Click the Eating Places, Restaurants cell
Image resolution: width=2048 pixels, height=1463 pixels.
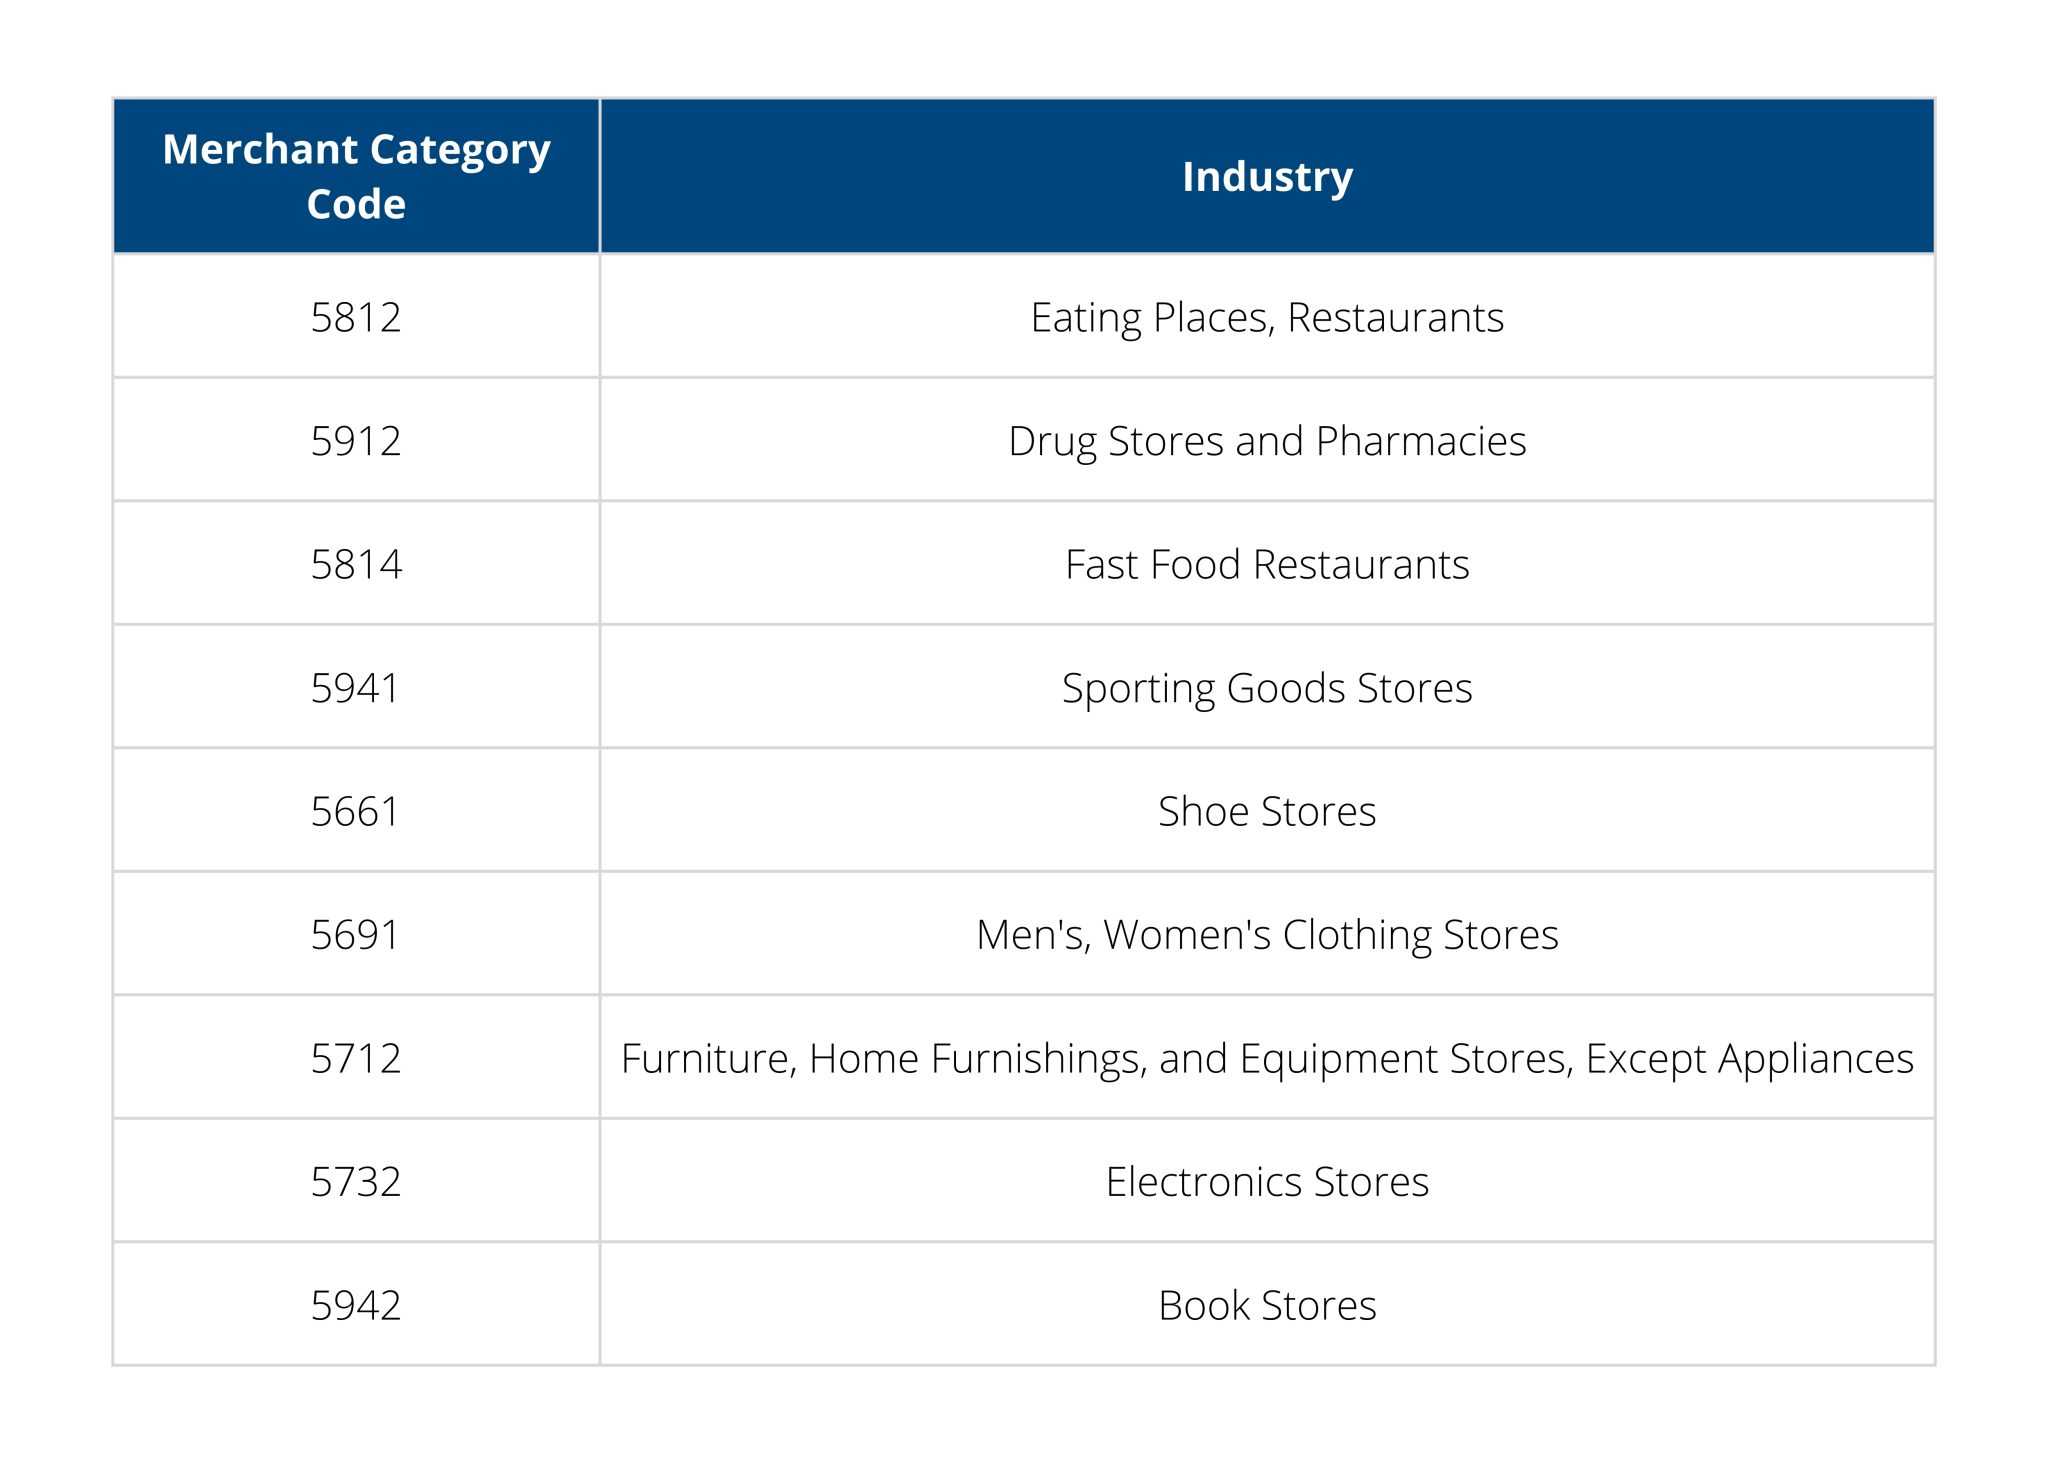coord(1267,317)
